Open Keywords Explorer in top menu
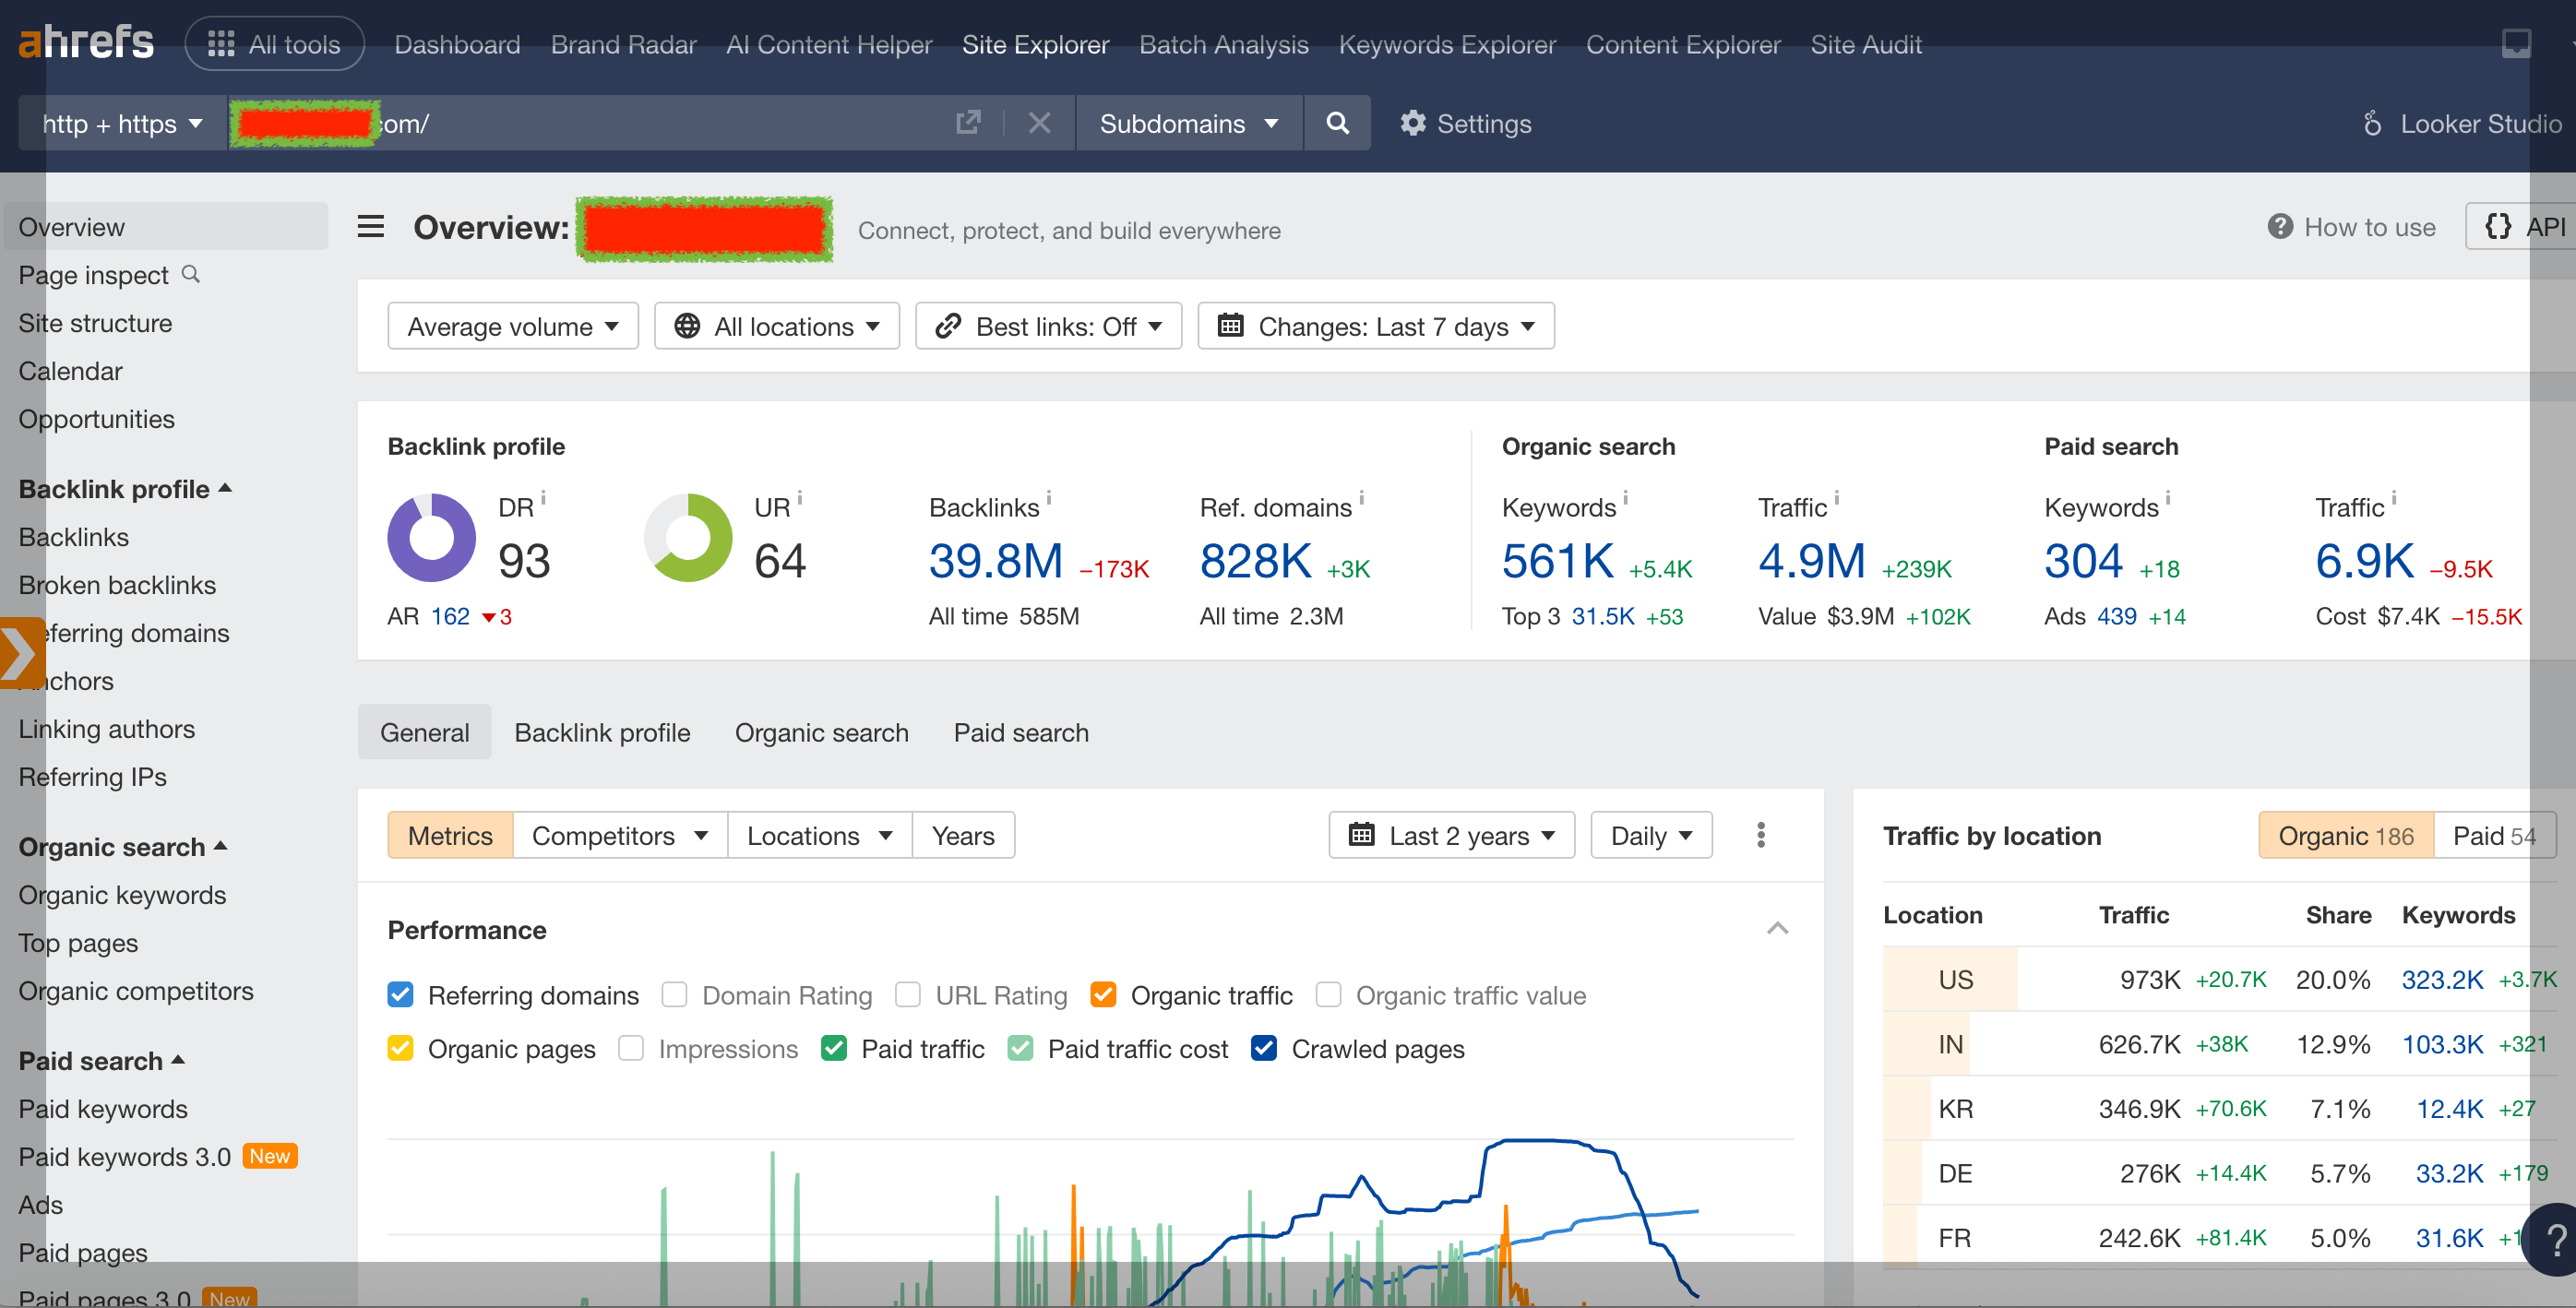This screenshot has height=1308, width=2576. click(x=1446, y=44)
